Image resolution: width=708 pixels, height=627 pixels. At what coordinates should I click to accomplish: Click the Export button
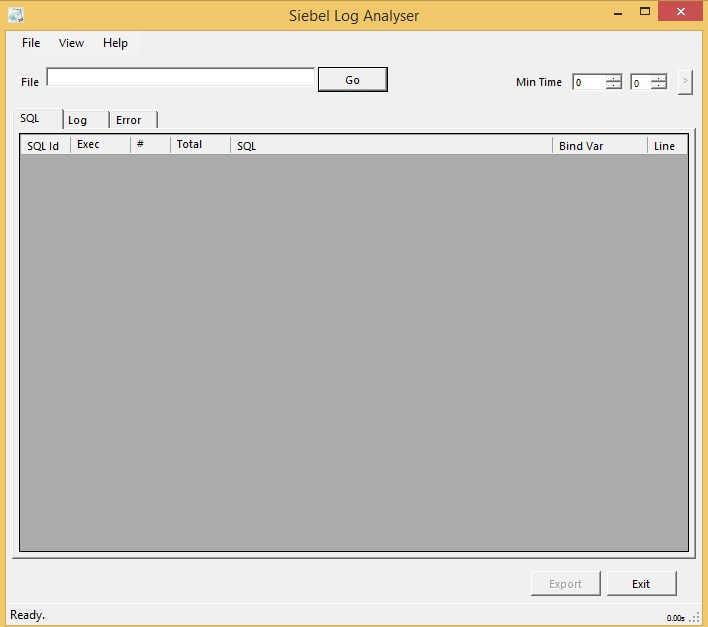point(566,584)
